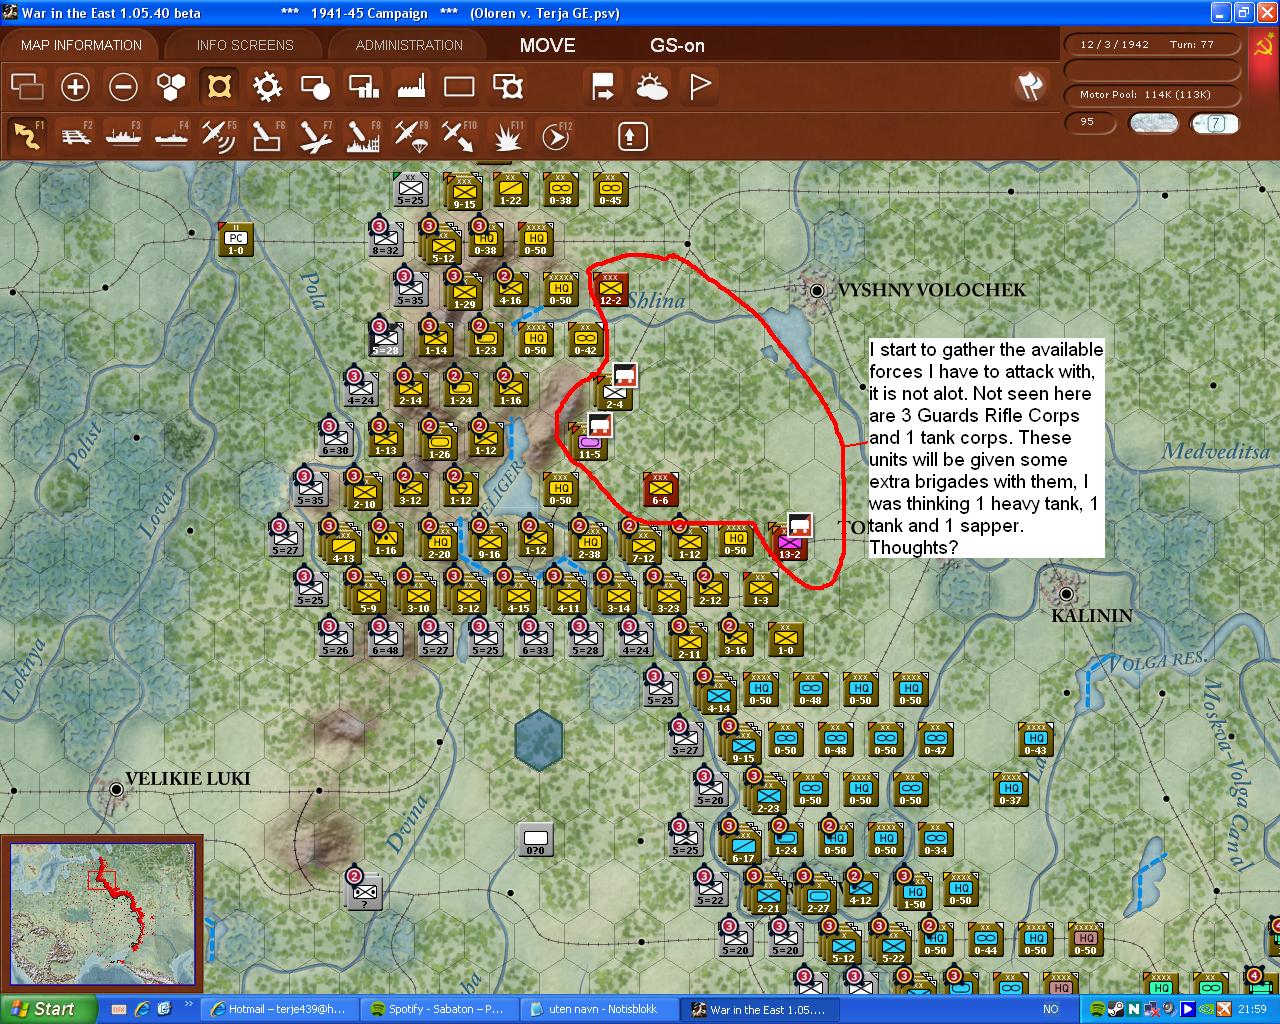The width and height of the screenshot is (1280, 1024).
Task: Select F2 rail move mode
Action: coord(75,135)
